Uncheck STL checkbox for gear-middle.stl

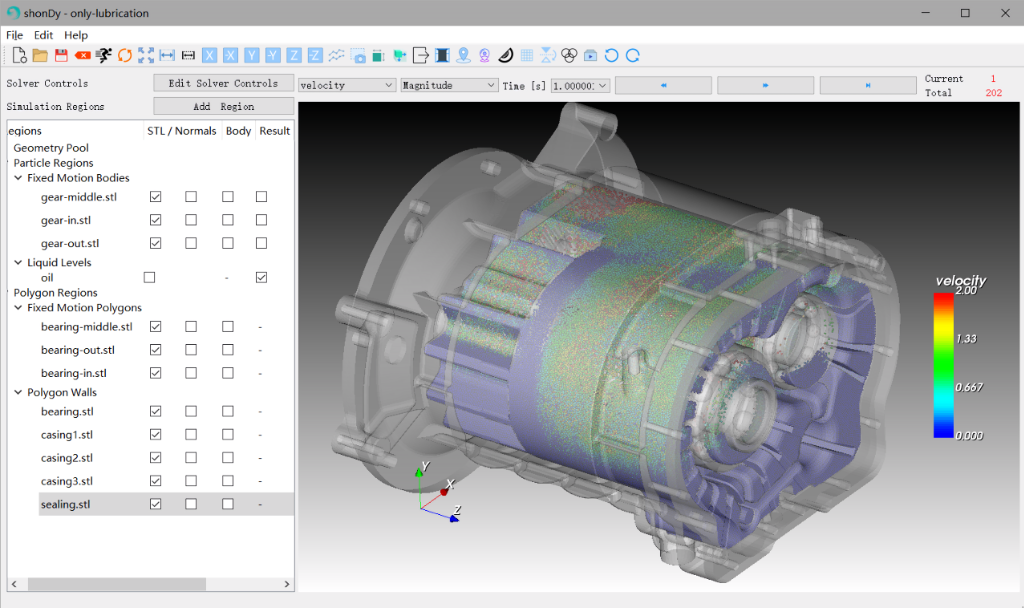(x=155, y=197)
